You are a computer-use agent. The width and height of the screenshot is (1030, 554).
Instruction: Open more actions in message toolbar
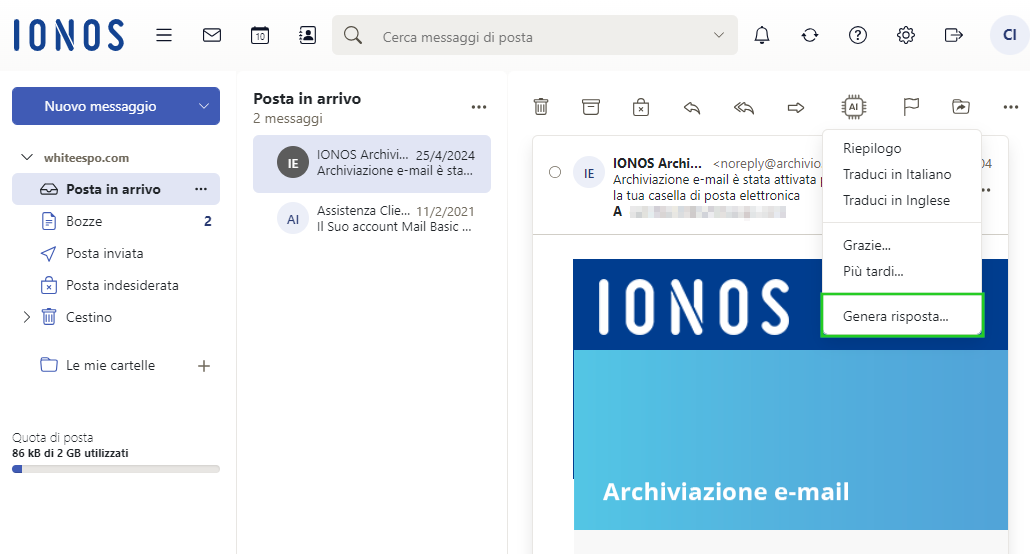pyautogui.click(x=1010, y=106)
